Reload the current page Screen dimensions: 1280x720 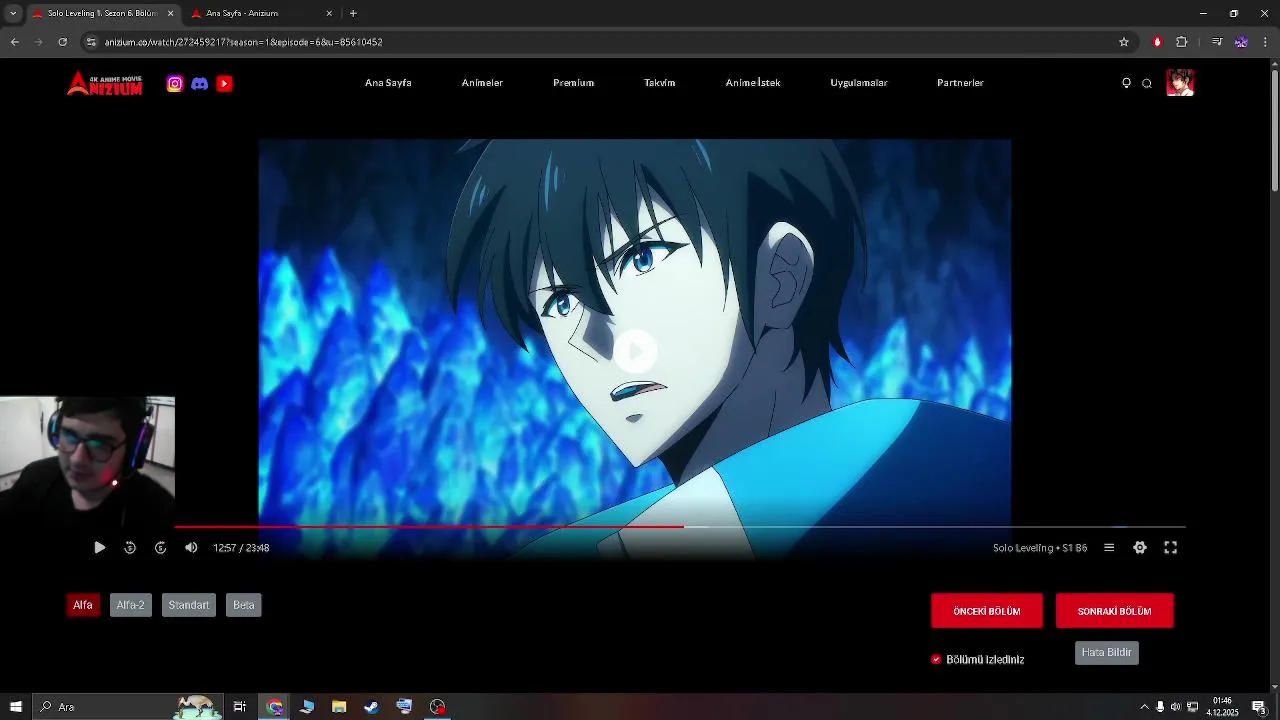[x=62, y=42]
